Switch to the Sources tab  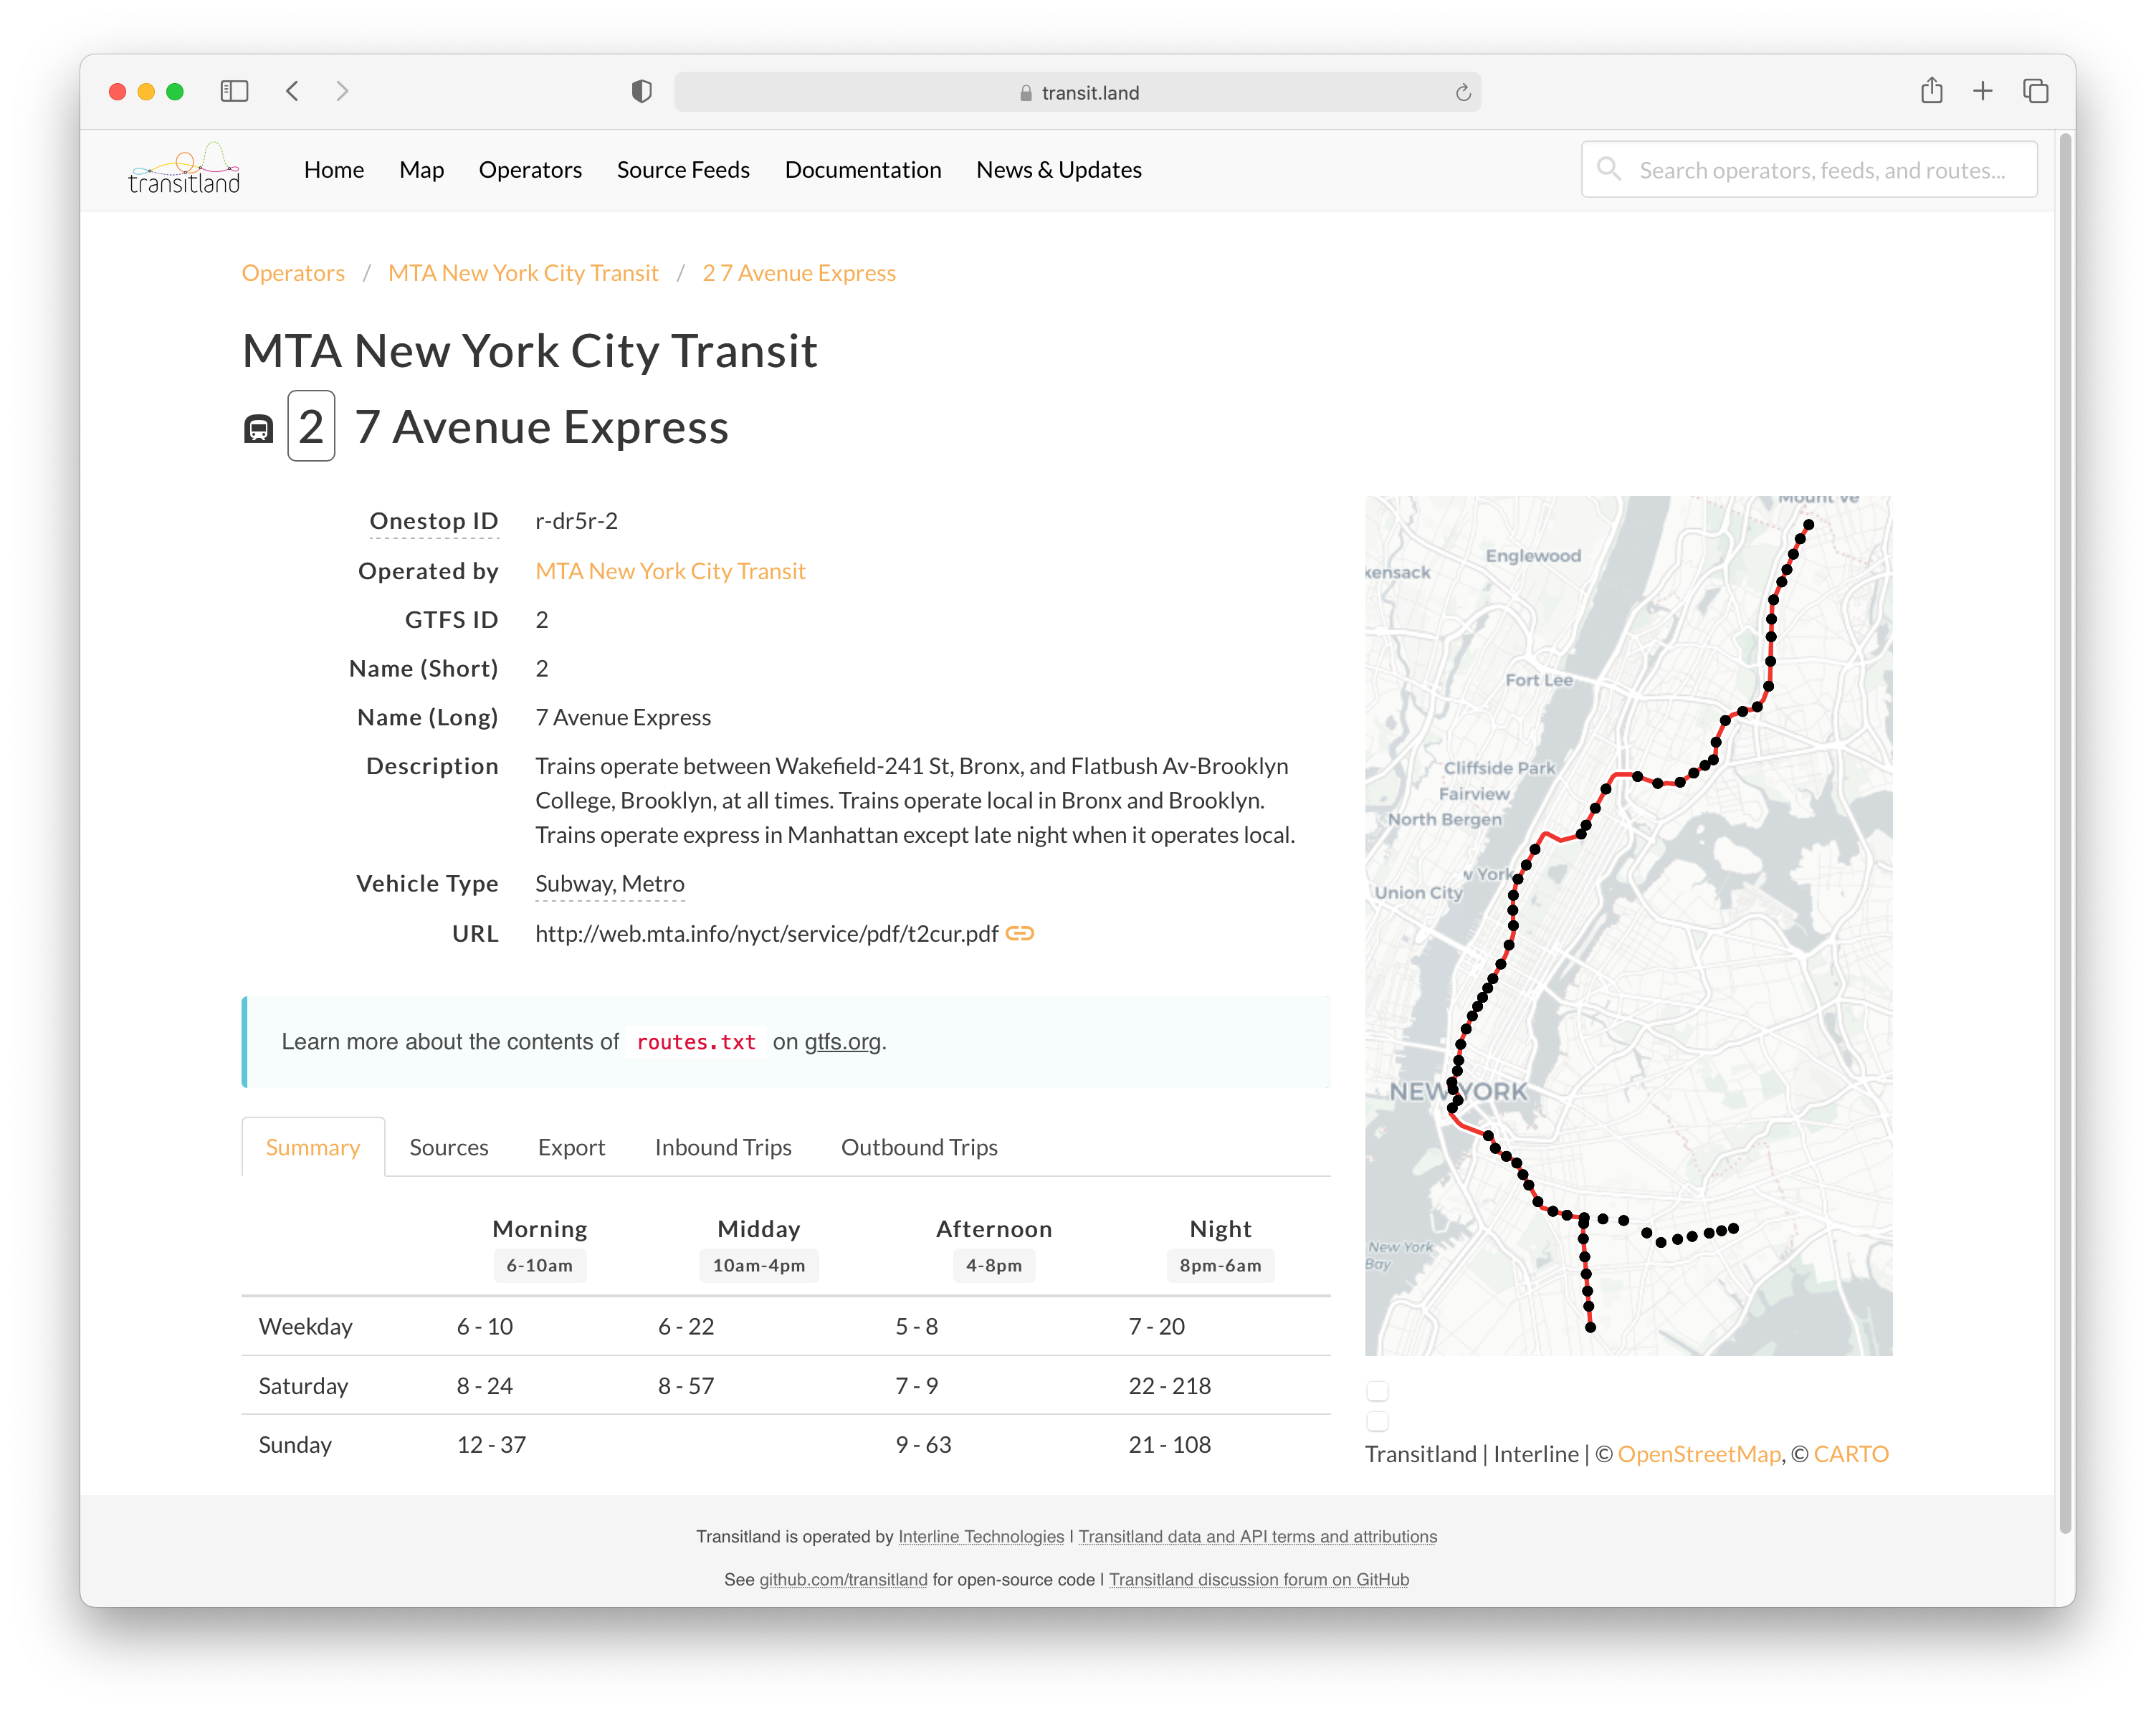click(x=448, y=1147)
